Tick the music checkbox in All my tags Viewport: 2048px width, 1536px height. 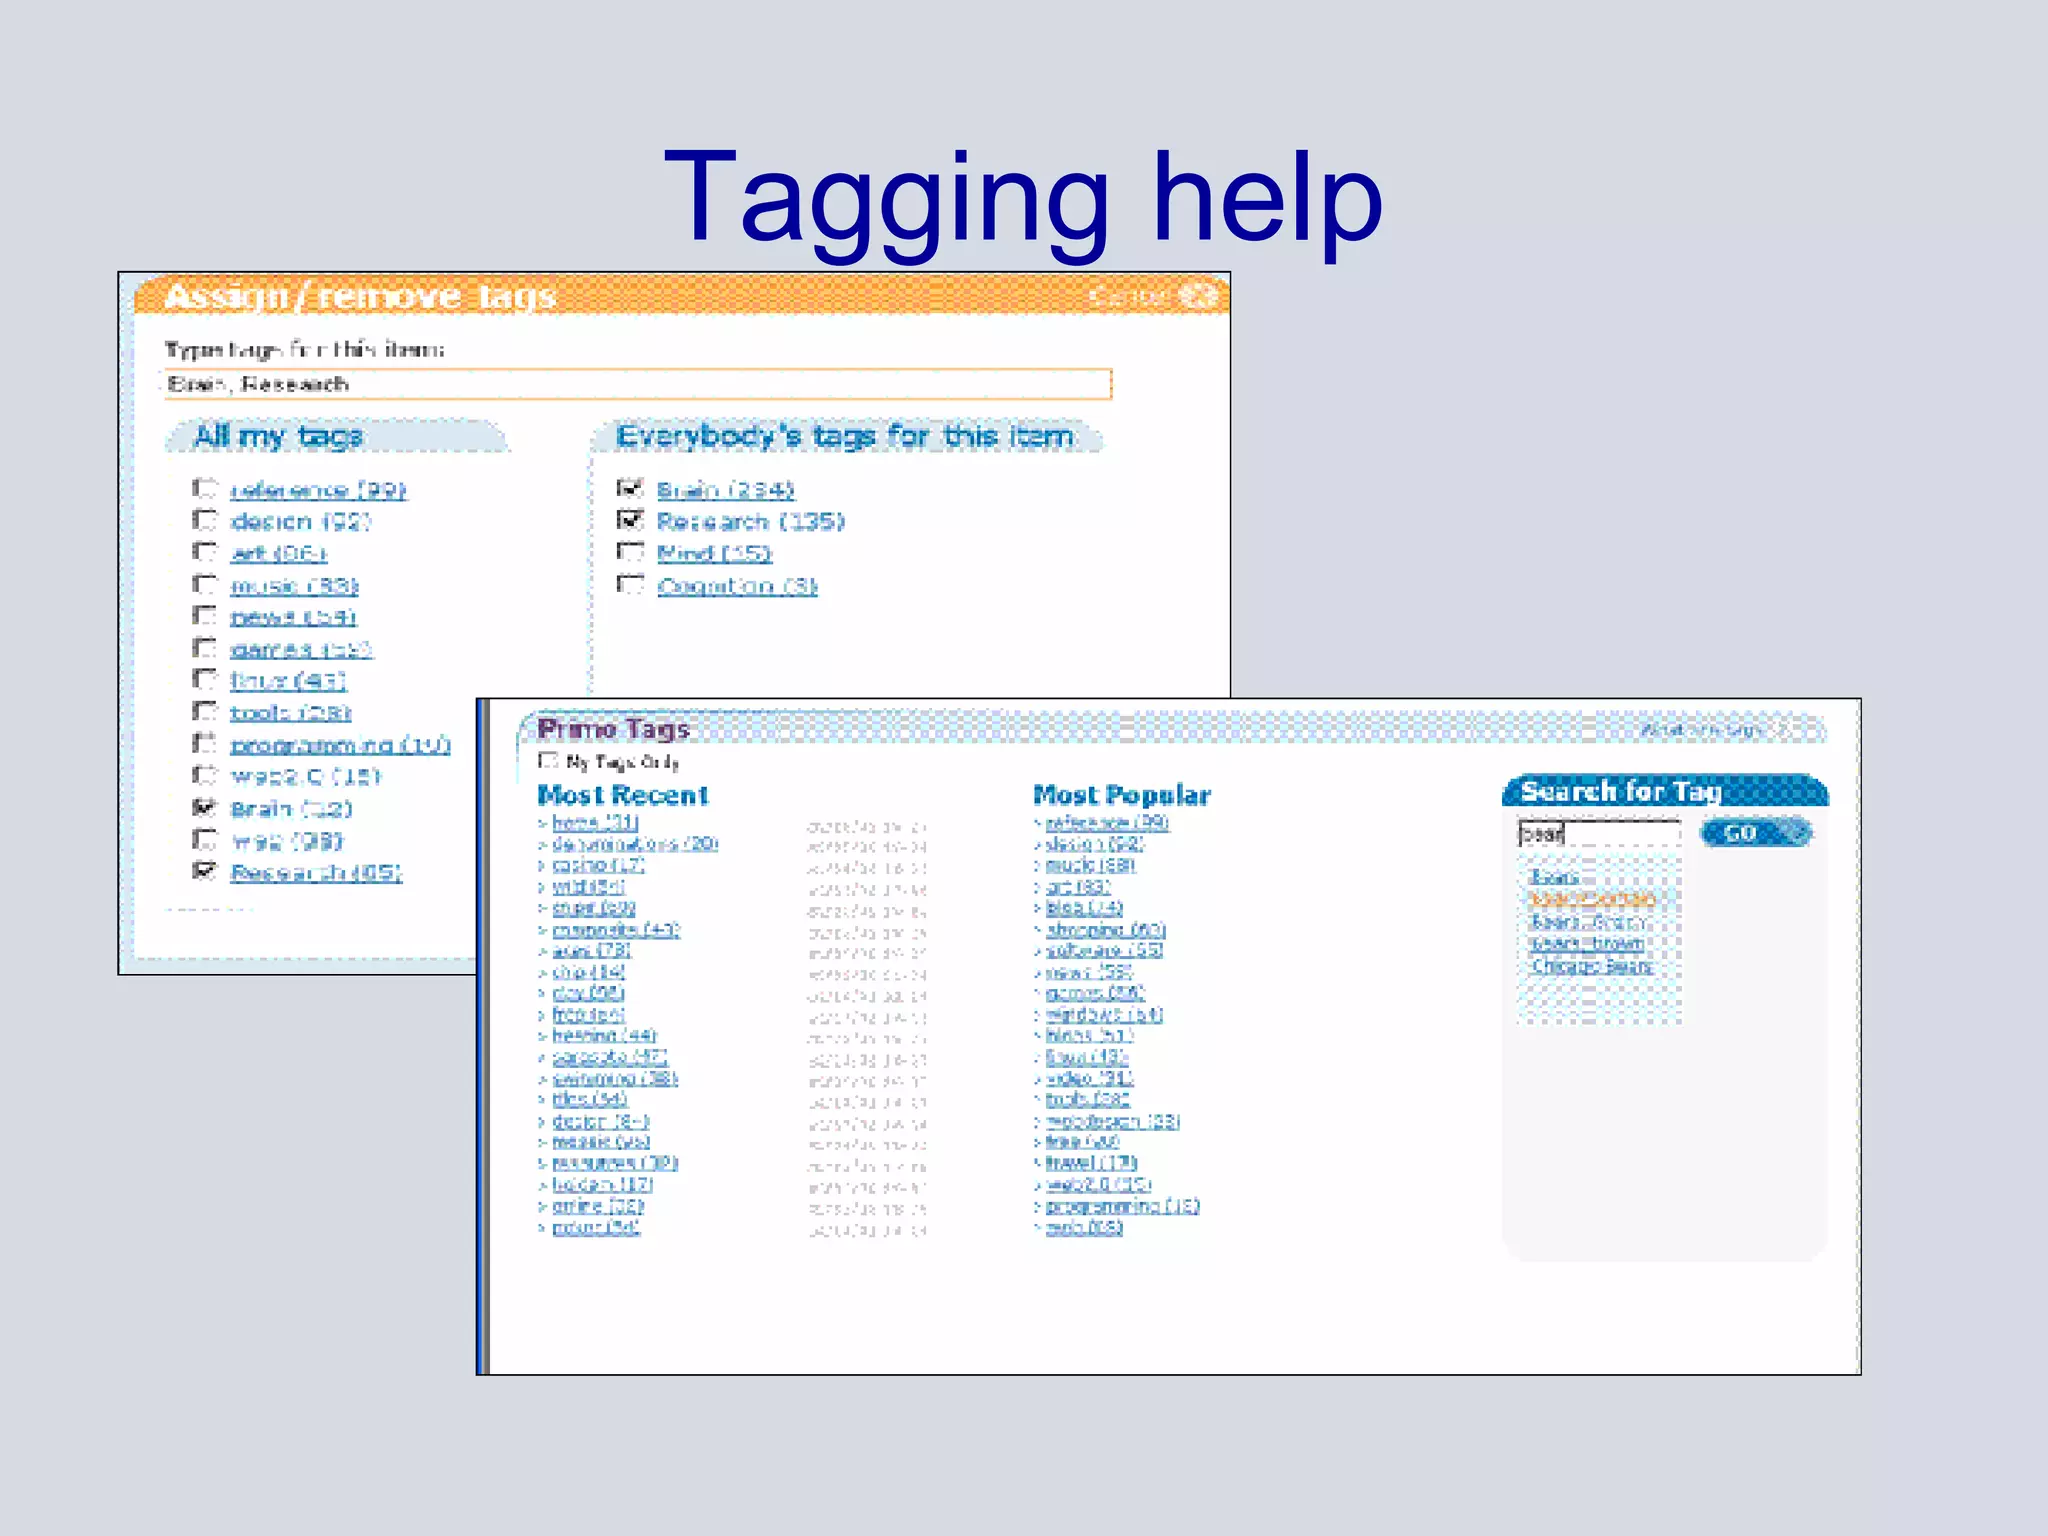click(204, 584)
